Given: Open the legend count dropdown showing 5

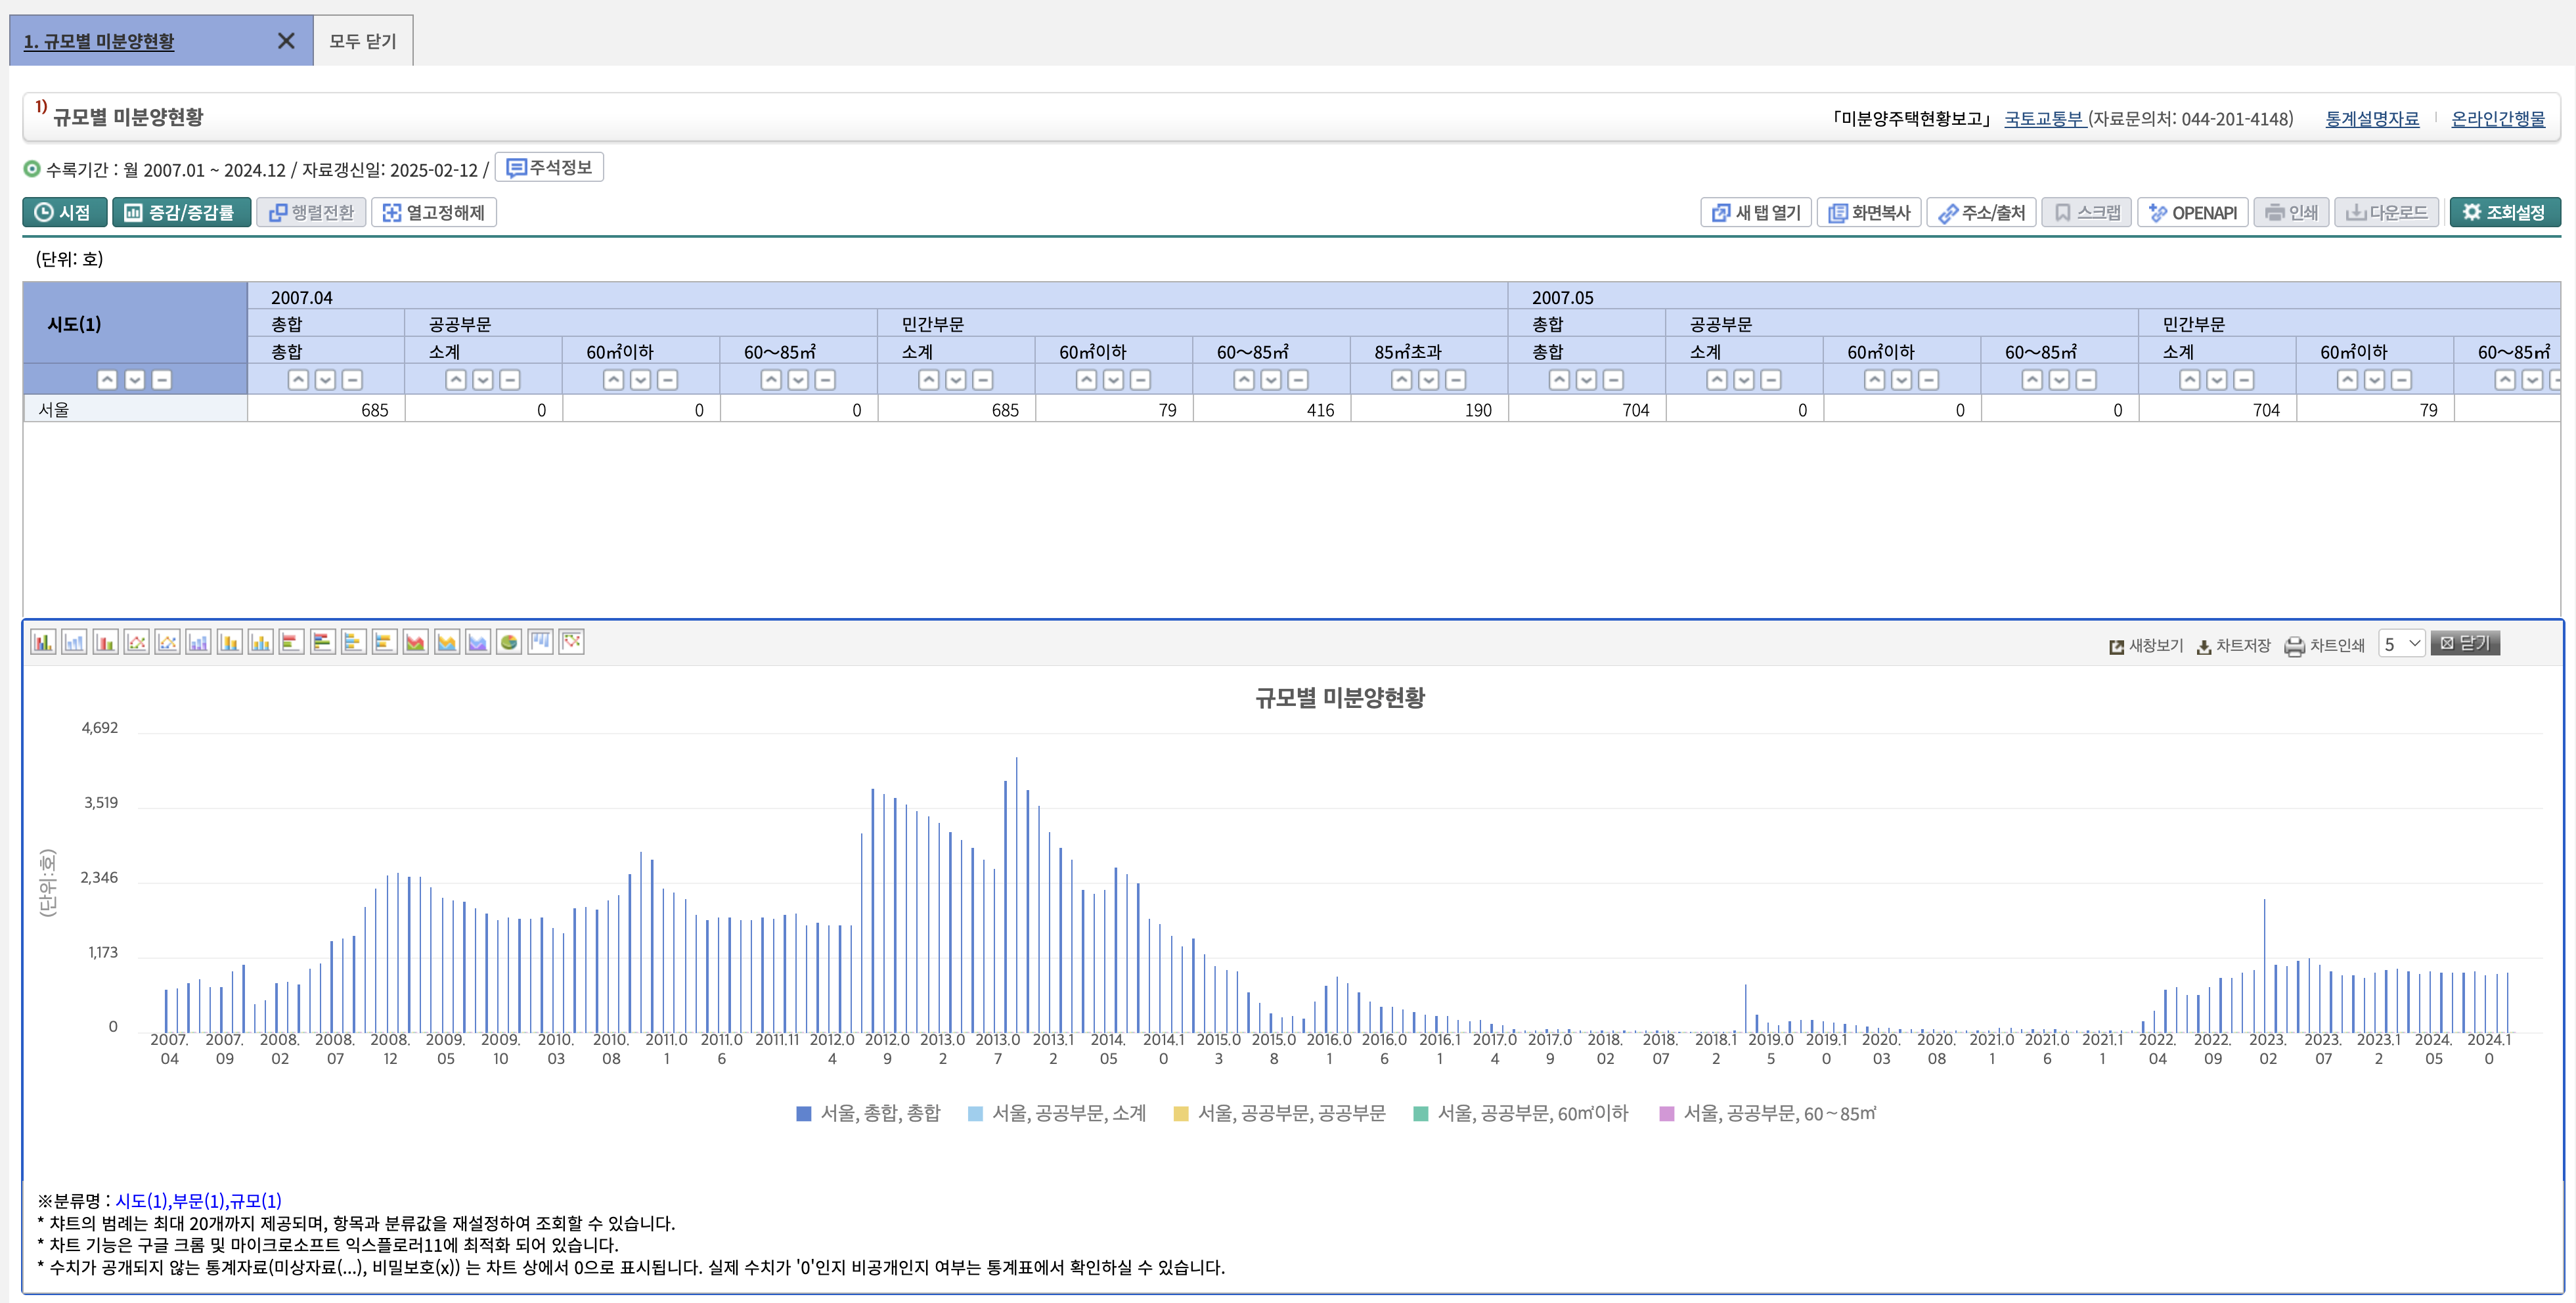Looking at the screenshot, I should point(2401,644).
